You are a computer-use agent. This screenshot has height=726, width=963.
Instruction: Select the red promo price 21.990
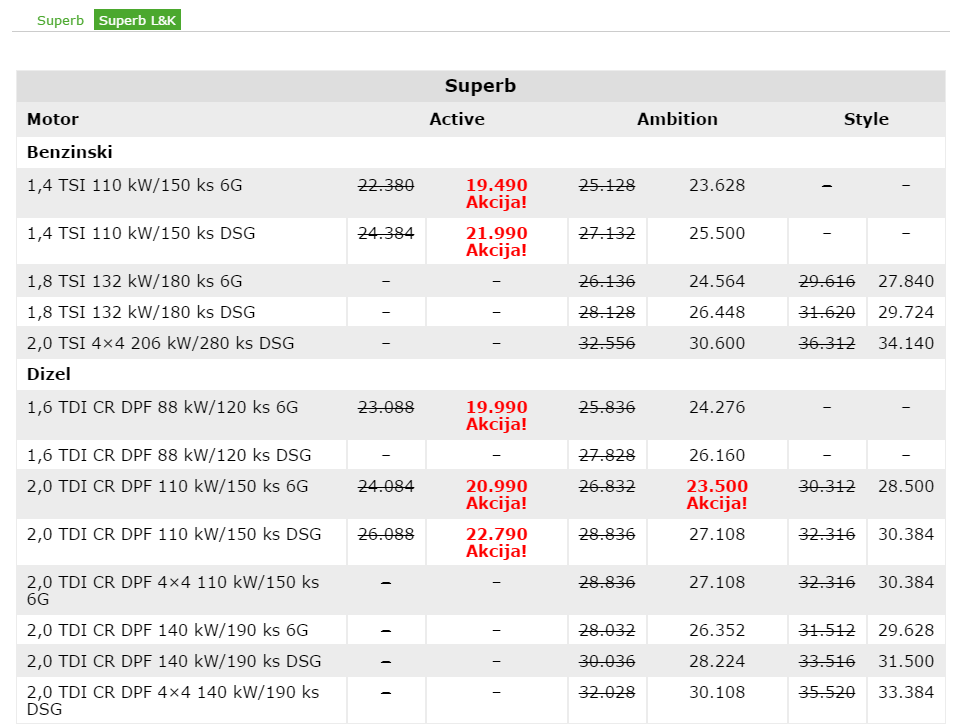pyautogui.click(x=496, y=233)
